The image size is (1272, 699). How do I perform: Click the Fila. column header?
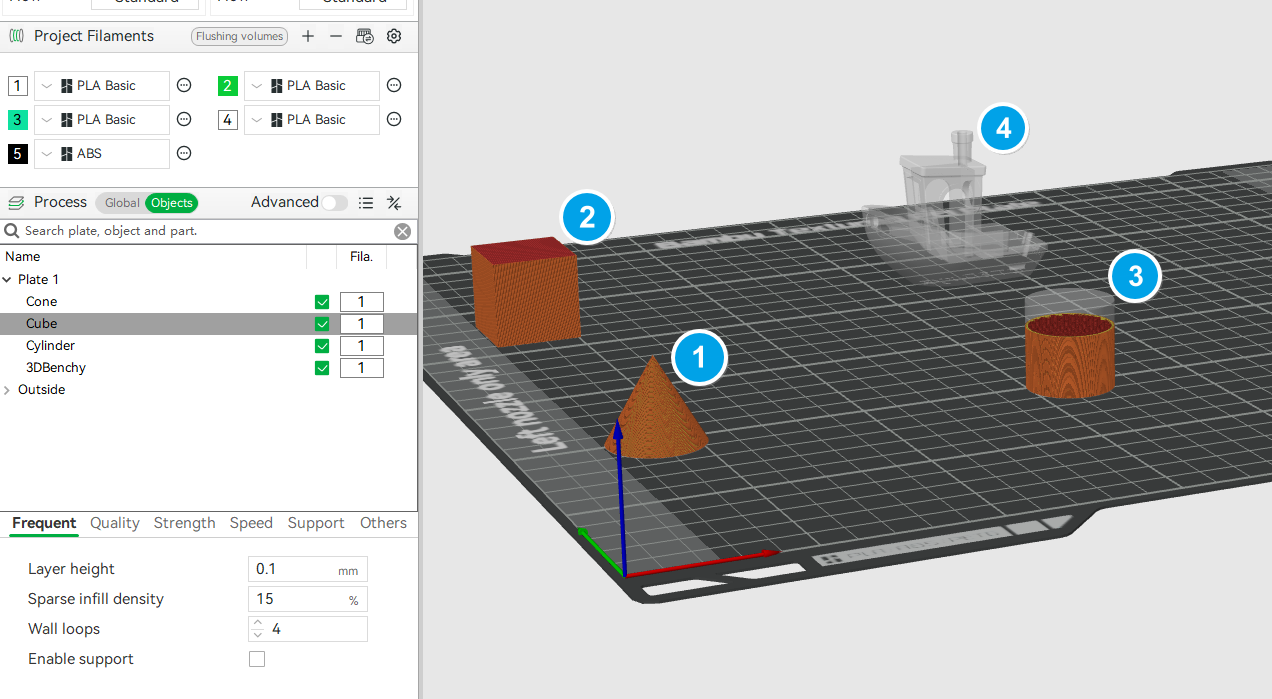pyautogui.click(x=361, y=257)
